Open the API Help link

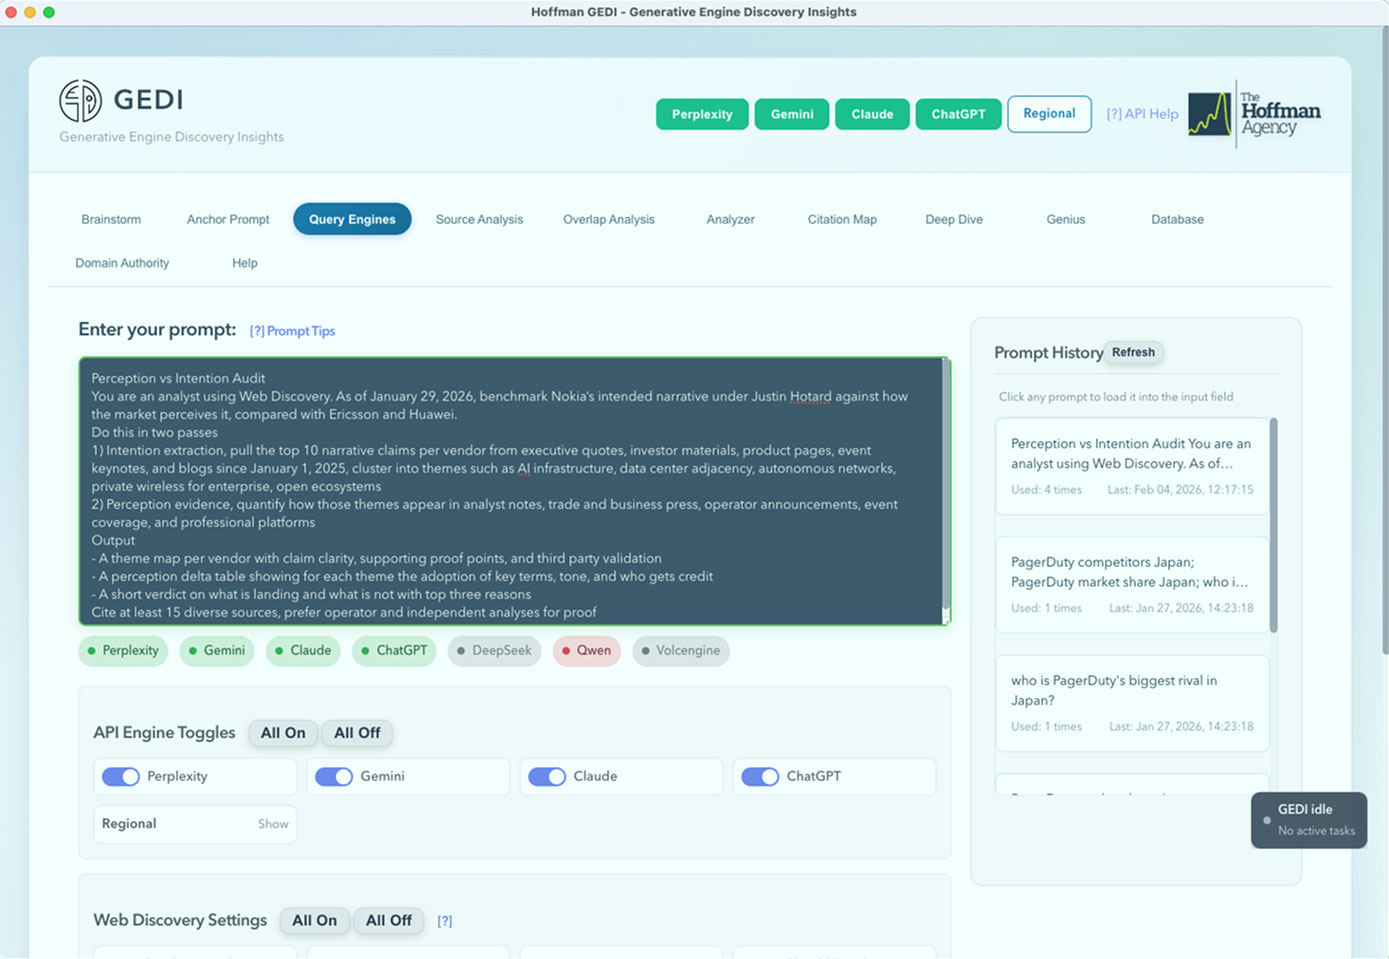1142,114
